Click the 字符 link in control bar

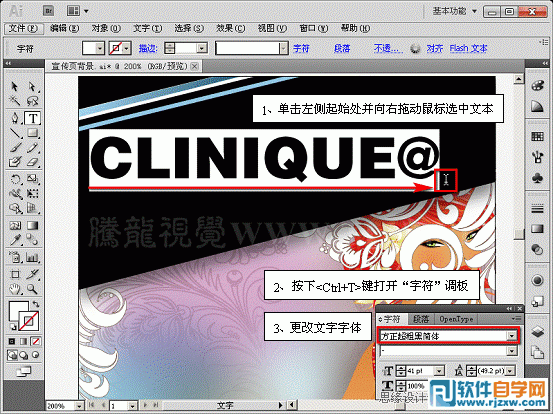click(301, 48)
